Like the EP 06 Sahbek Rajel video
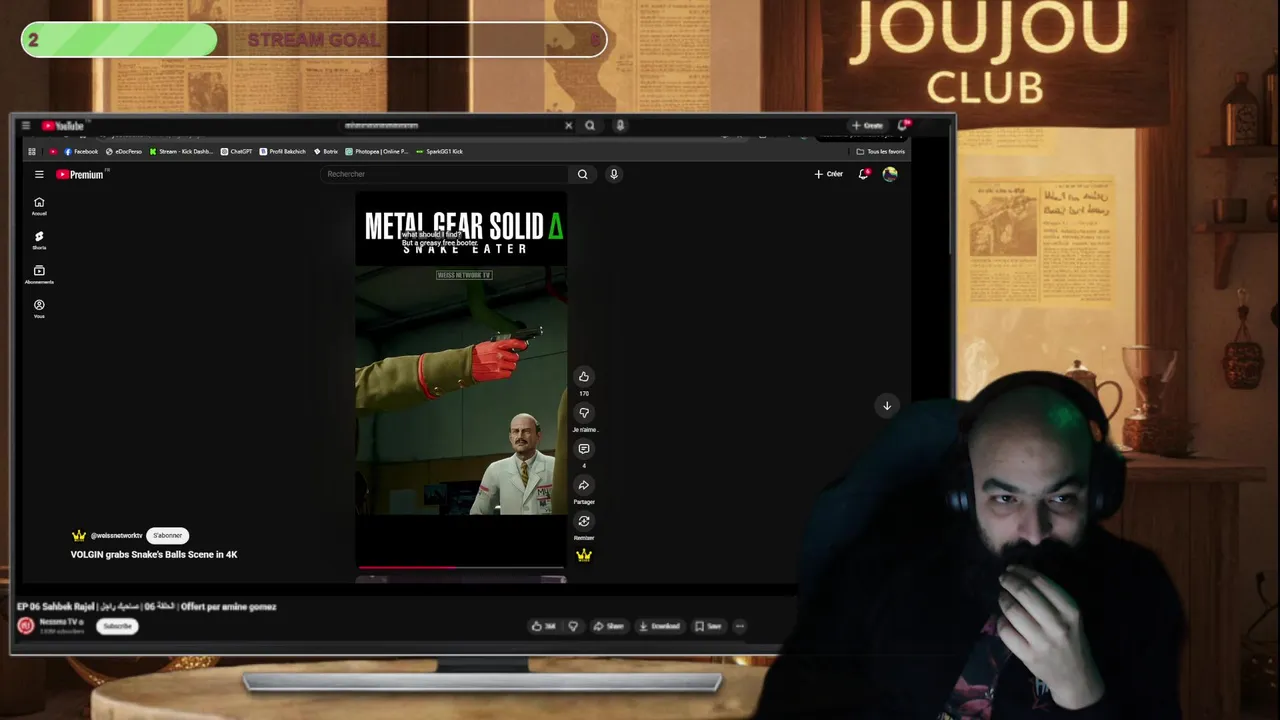The width and height of the screenshot is (1280, 720). coord(543,626)
